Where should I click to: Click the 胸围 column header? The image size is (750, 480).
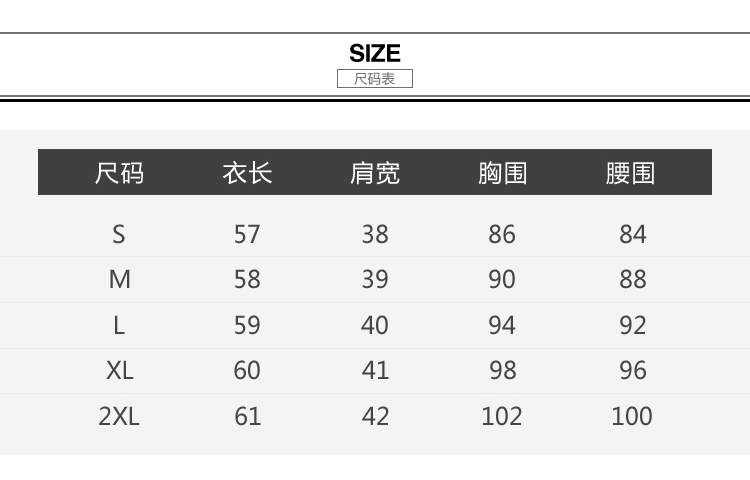[x=502, y=173]
